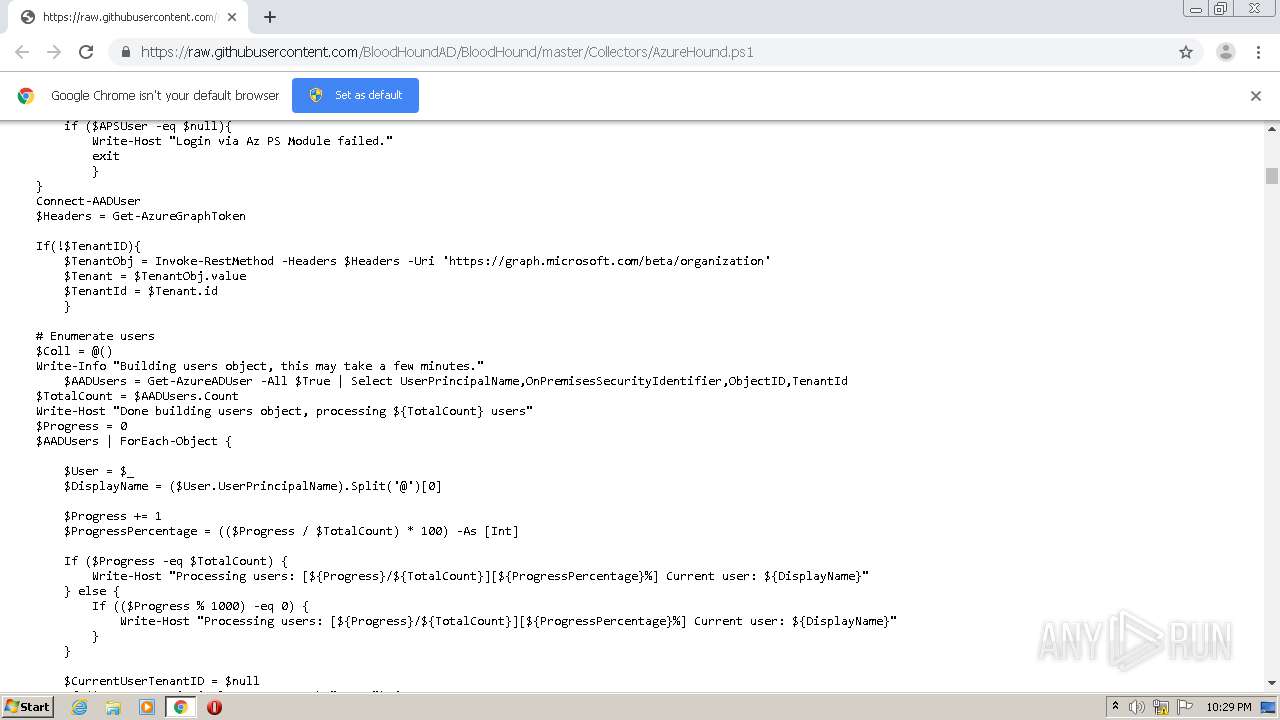1280x720 pixels.
Task: Click the 'Connect-AADUser' line
Action: [88, 201]
